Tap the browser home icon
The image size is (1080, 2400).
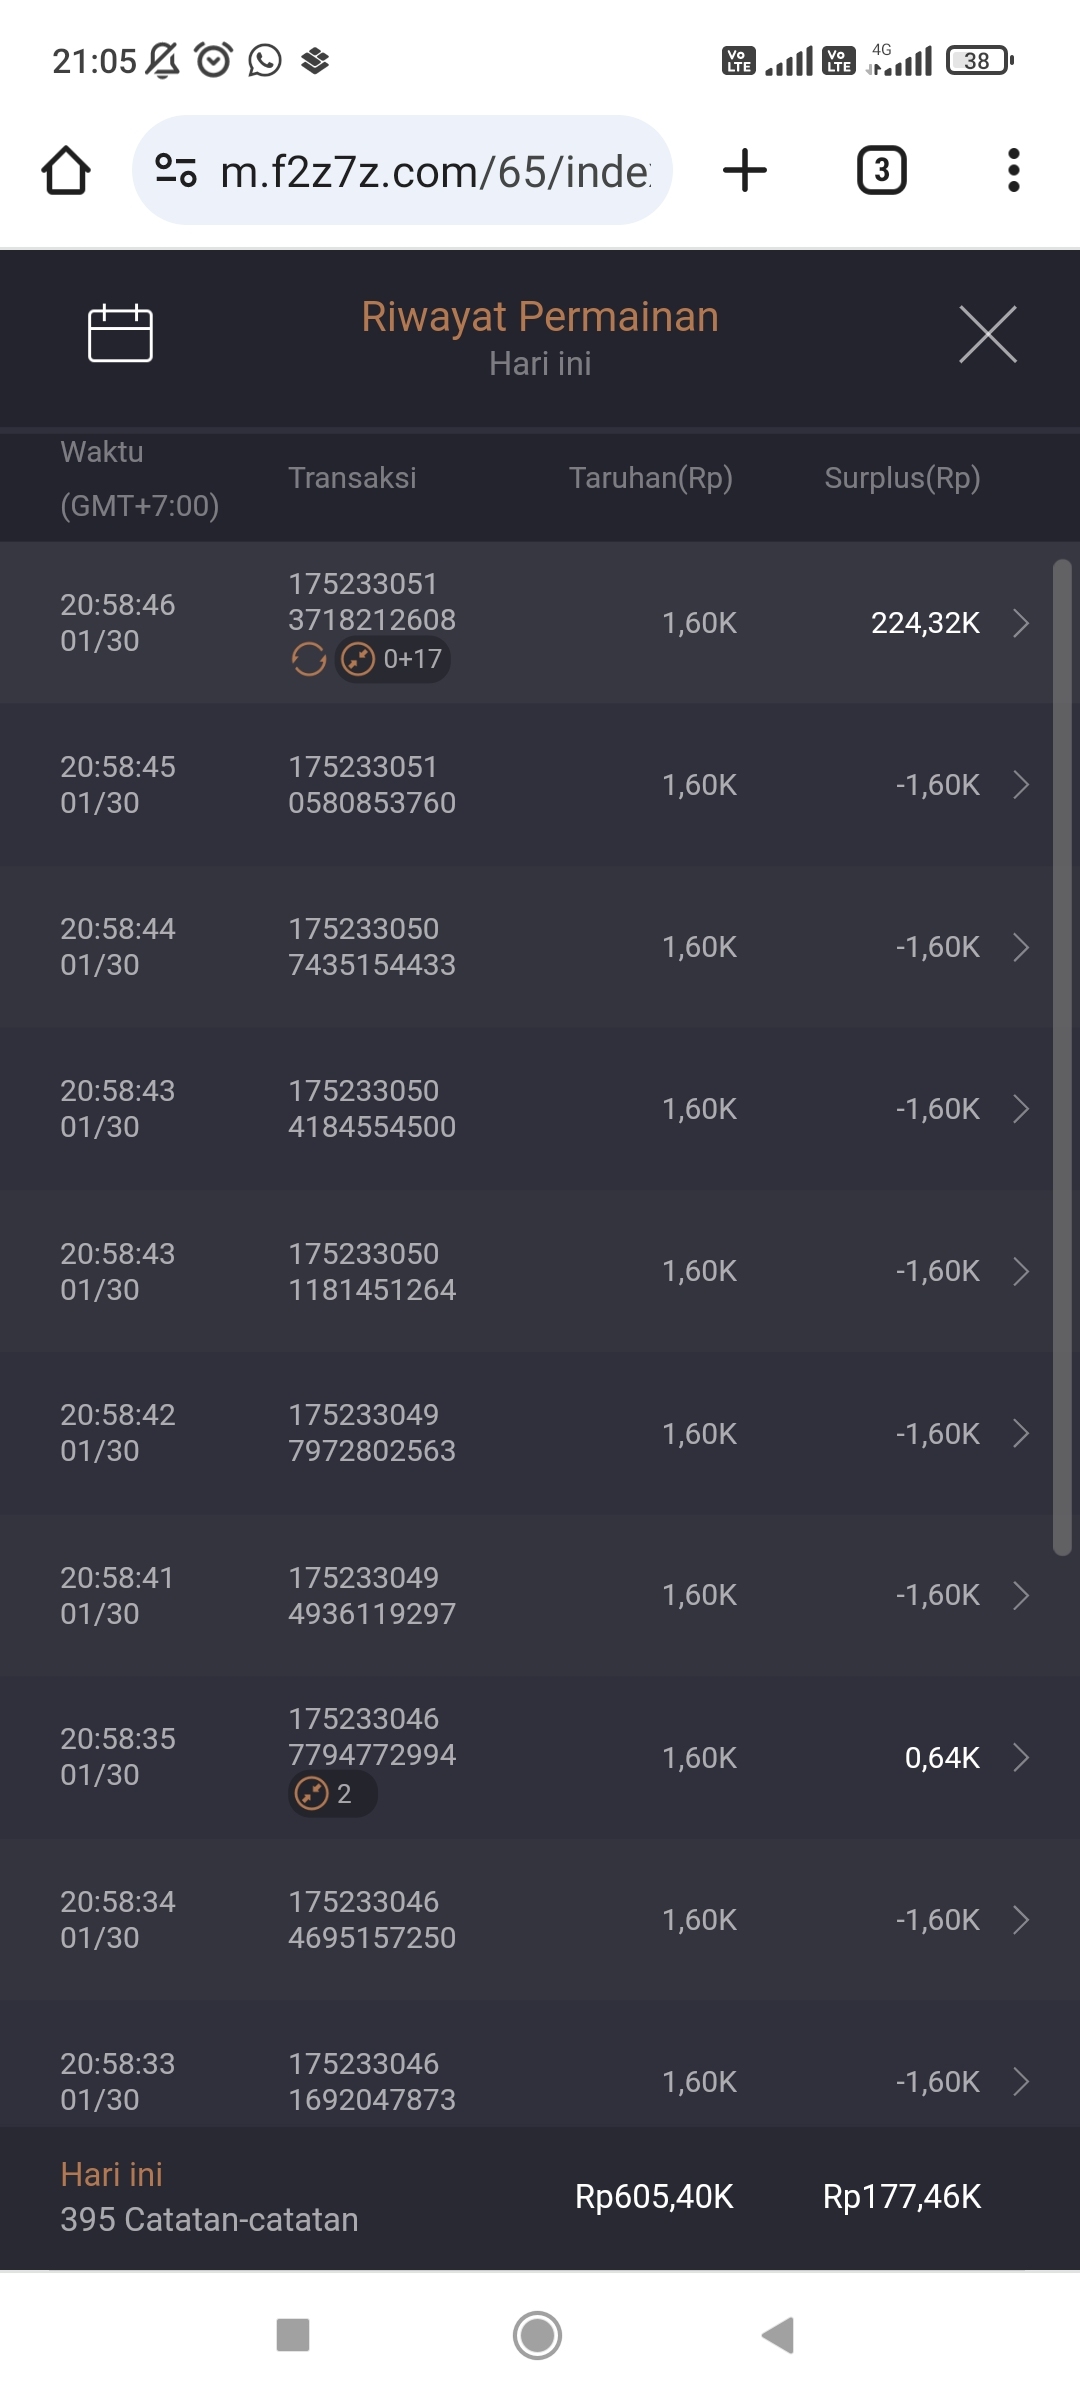[x=66, y=171]
